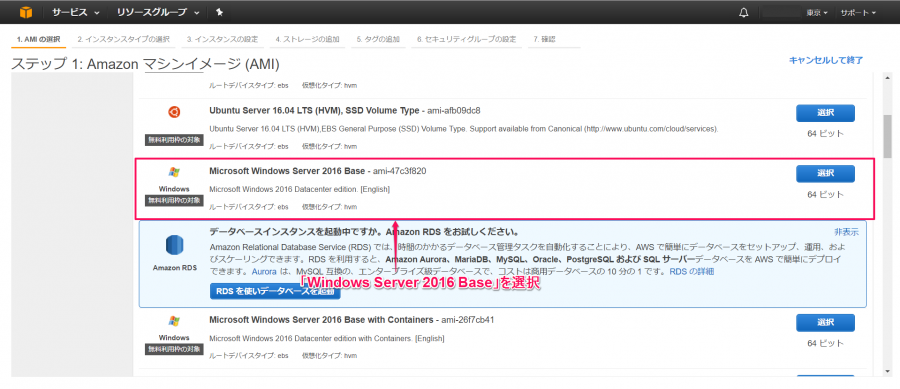Open the 東京 region dropdown
Viewport: 900px width, 389px height.
pyautogui.click(x=817, y=13)
